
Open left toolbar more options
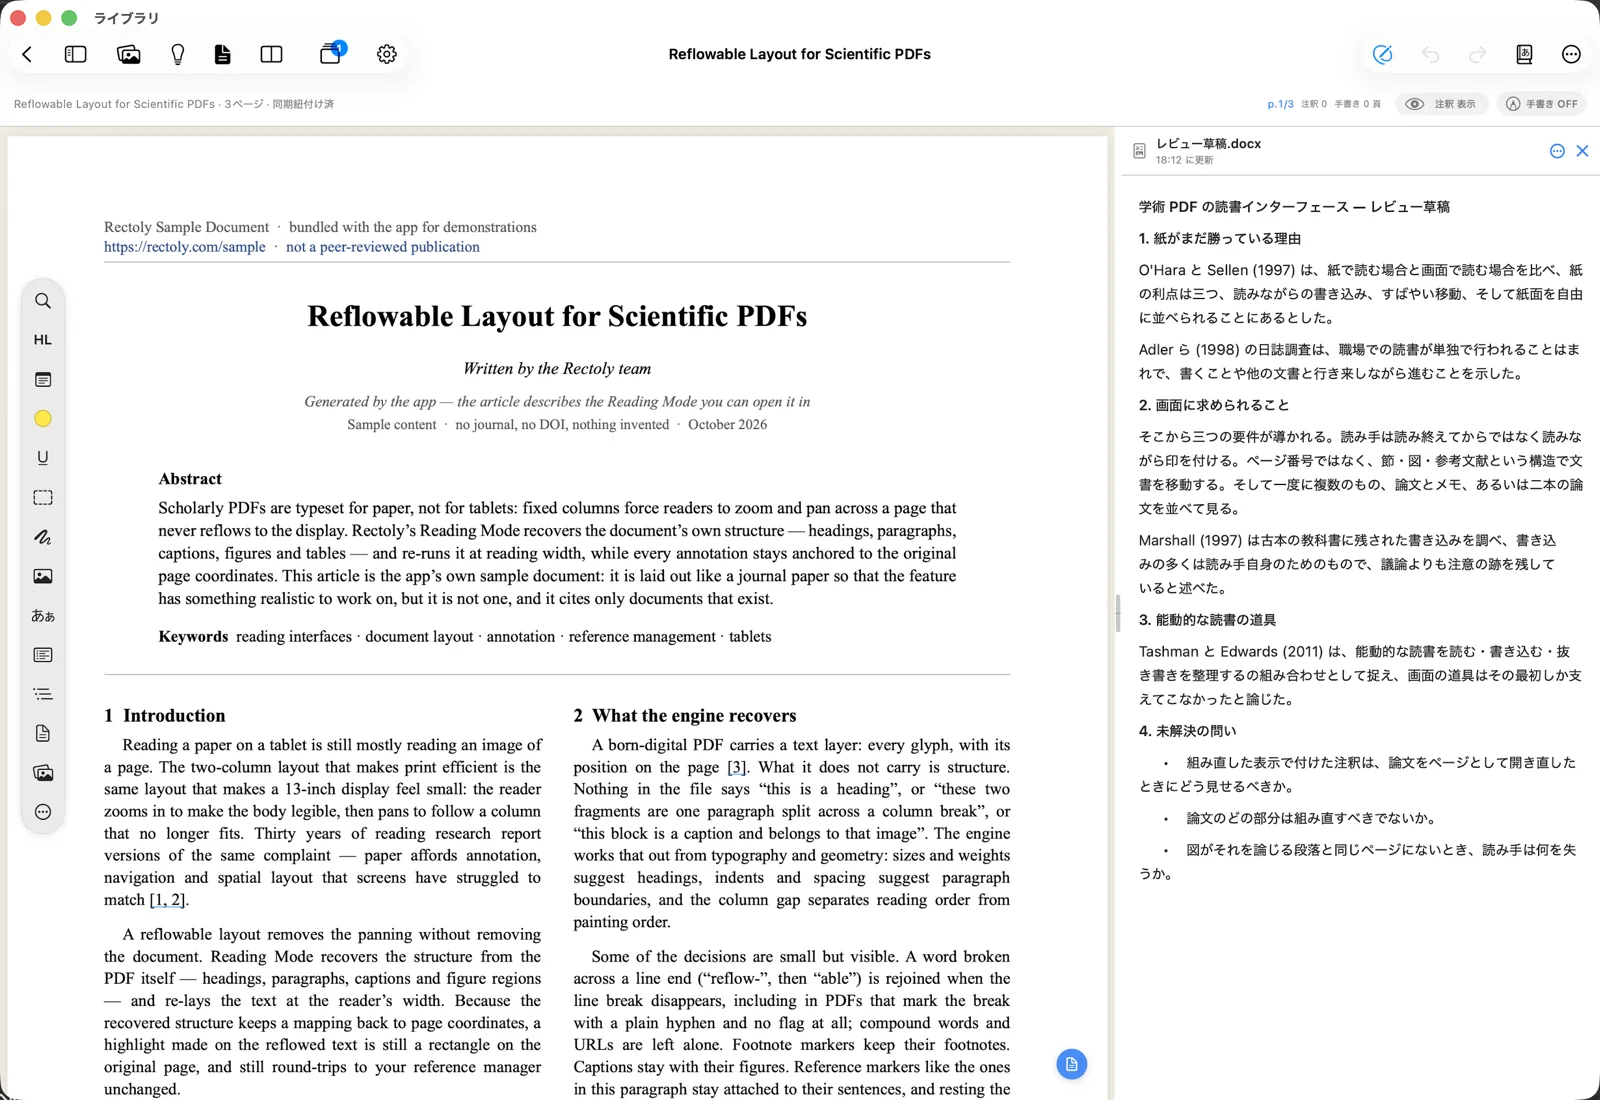43,812
